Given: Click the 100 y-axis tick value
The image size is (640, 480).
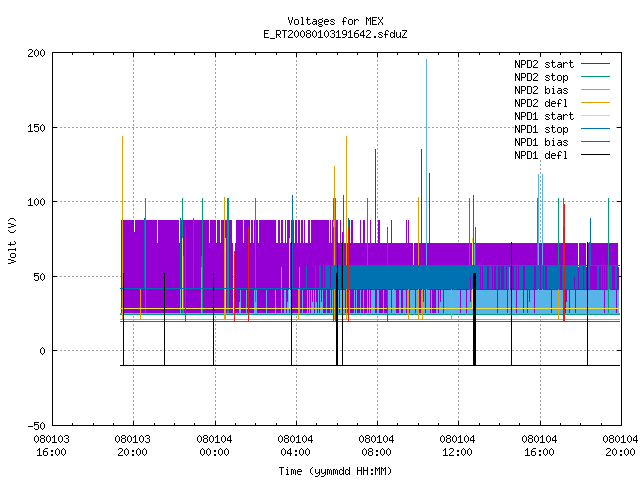Looking at the screenshot, I should (x=37, y=202).
